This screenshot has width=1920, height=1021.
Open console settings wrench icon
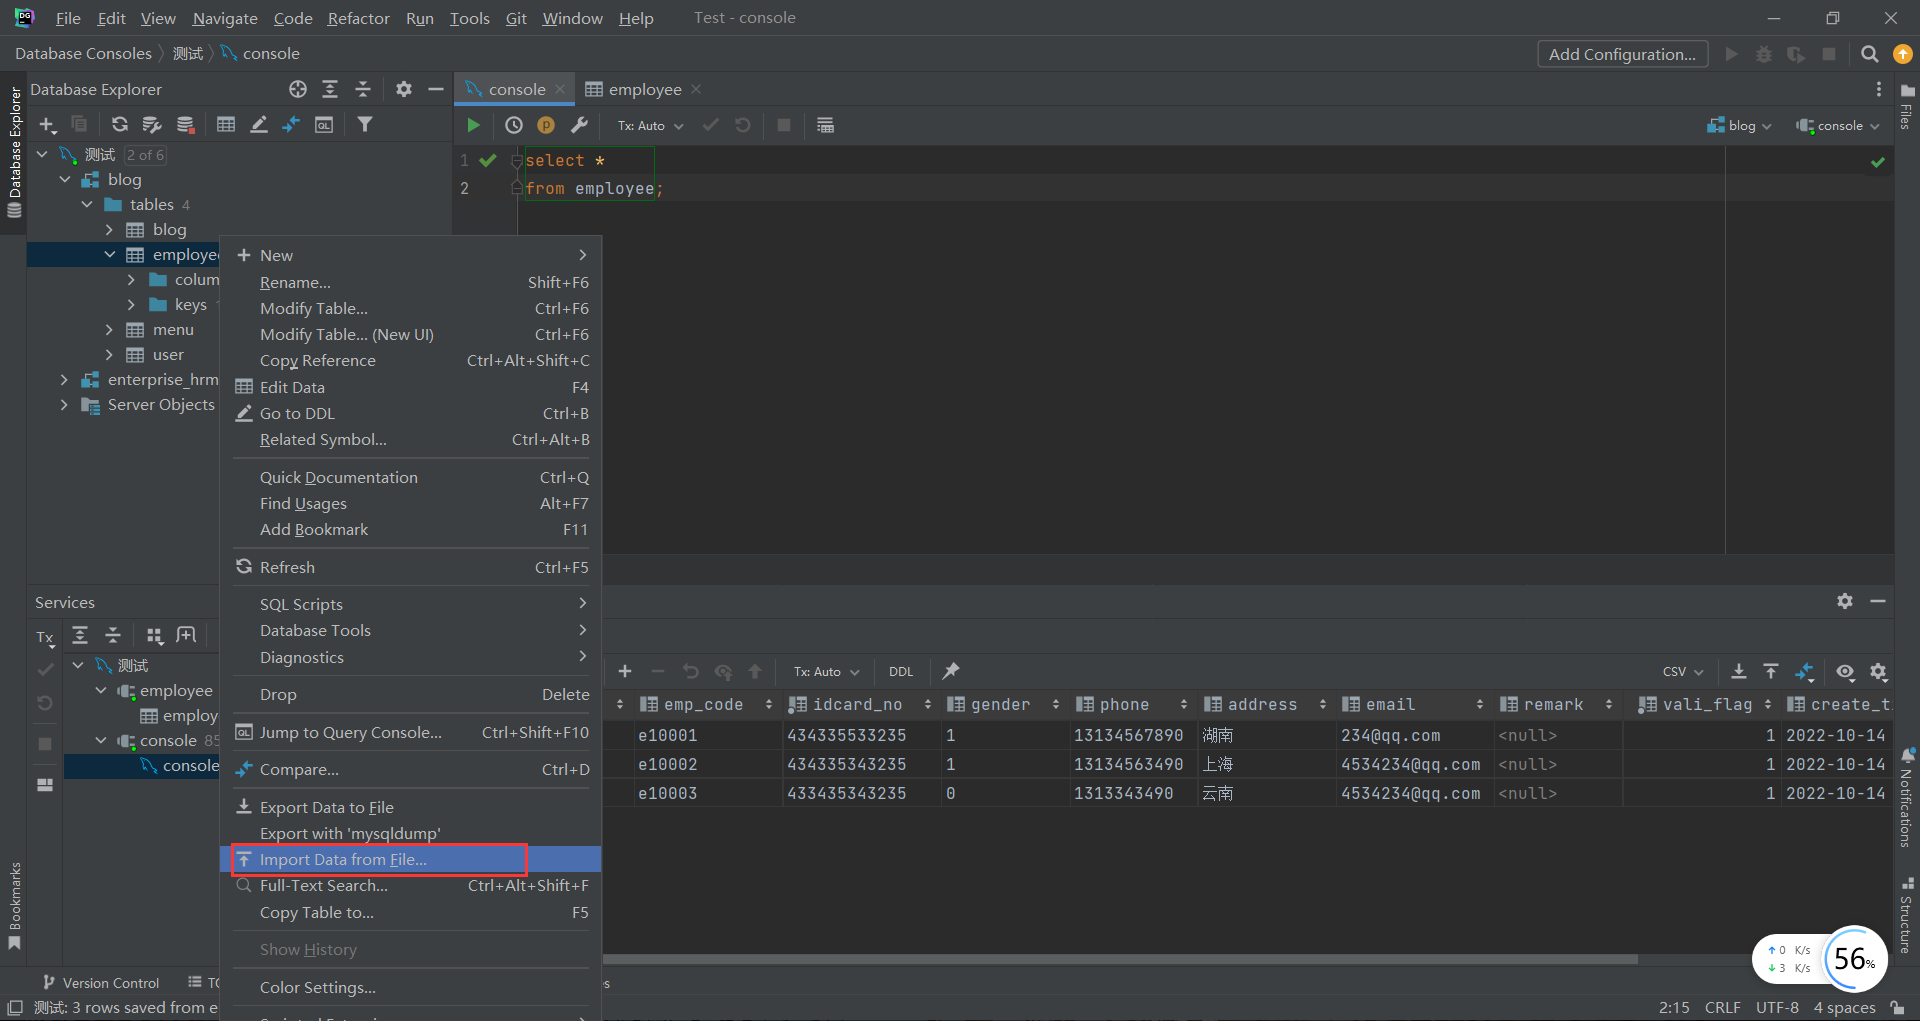[579, 125]
